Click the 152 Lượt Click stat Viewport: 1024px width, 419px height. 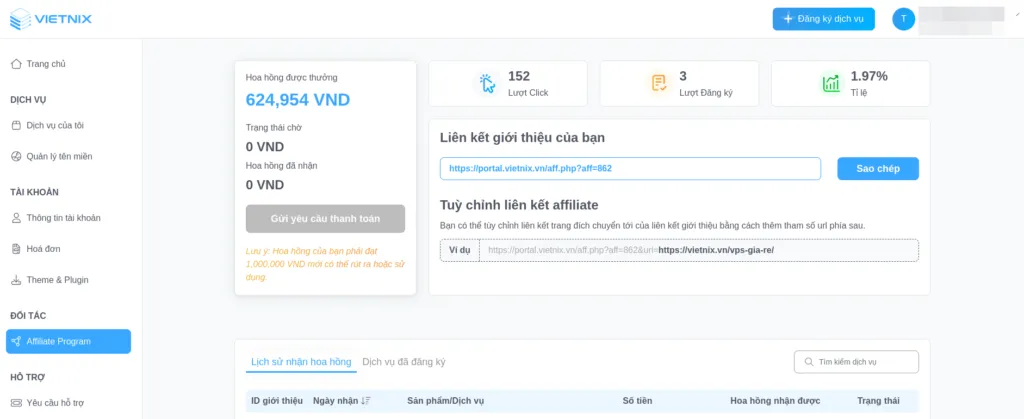click(x=519, y=76)
